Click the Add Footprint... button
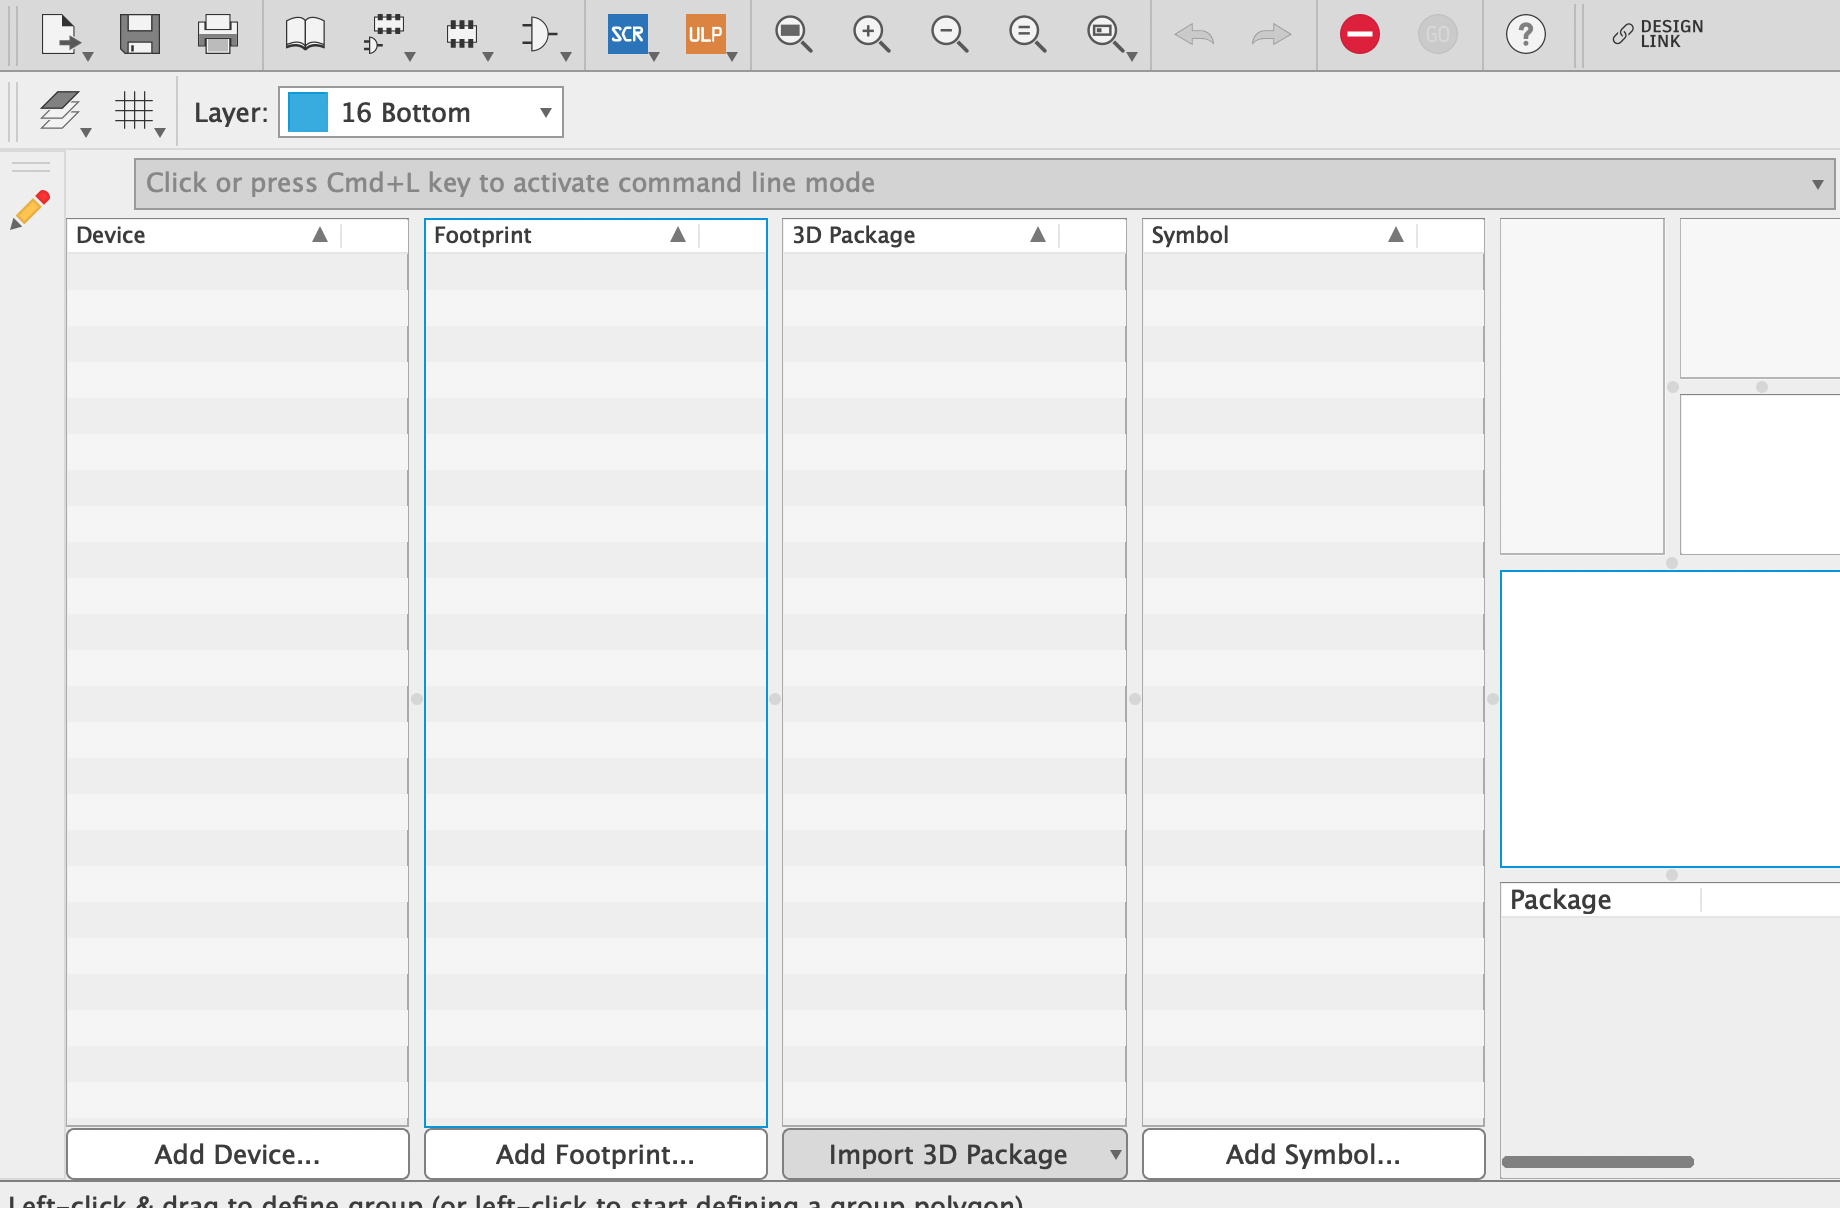The height and width of the screenshot is (1208, 1840). (x=596, y=1154)
